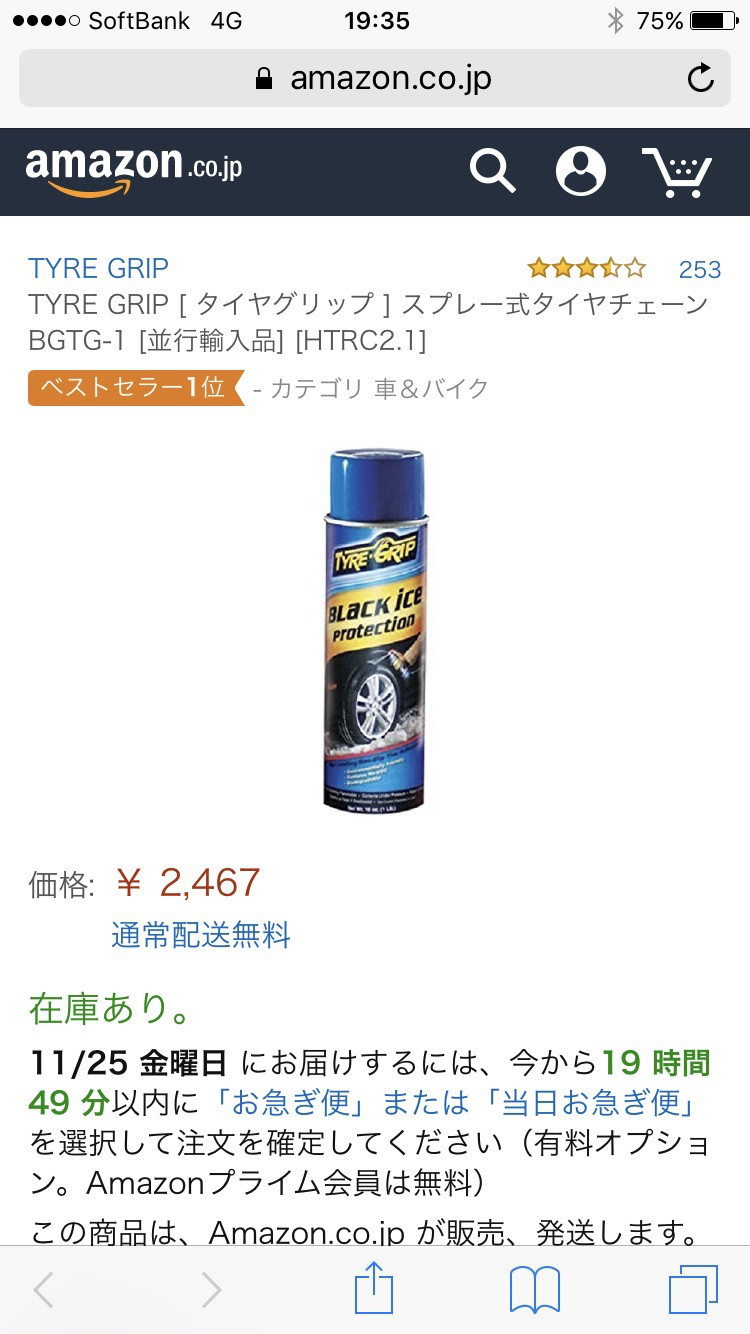The image size is (750, 1334).
Task: Open the TYRE GRIP brand link
Action: (98, 268)
